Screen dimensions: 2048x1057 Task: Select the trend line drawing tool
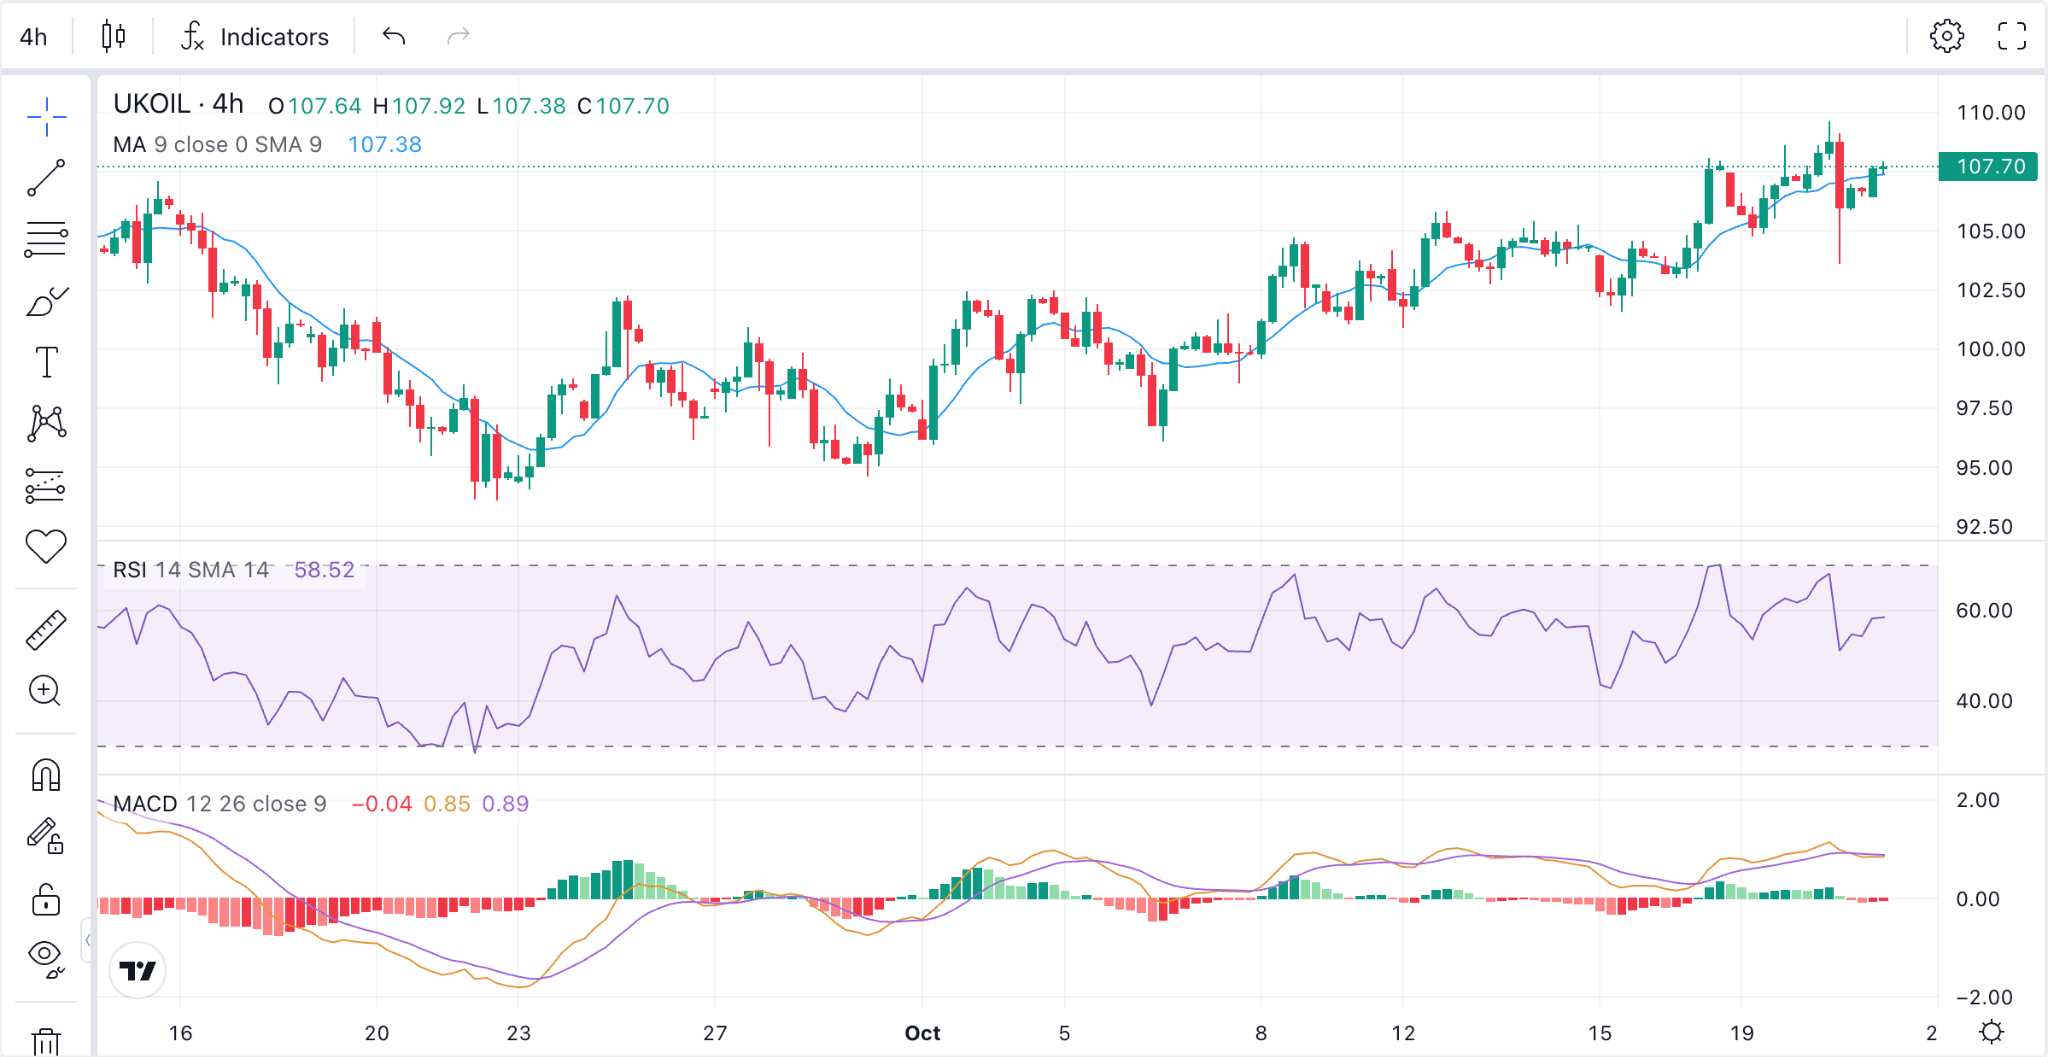pyautogui.click(x=46, y=178)
